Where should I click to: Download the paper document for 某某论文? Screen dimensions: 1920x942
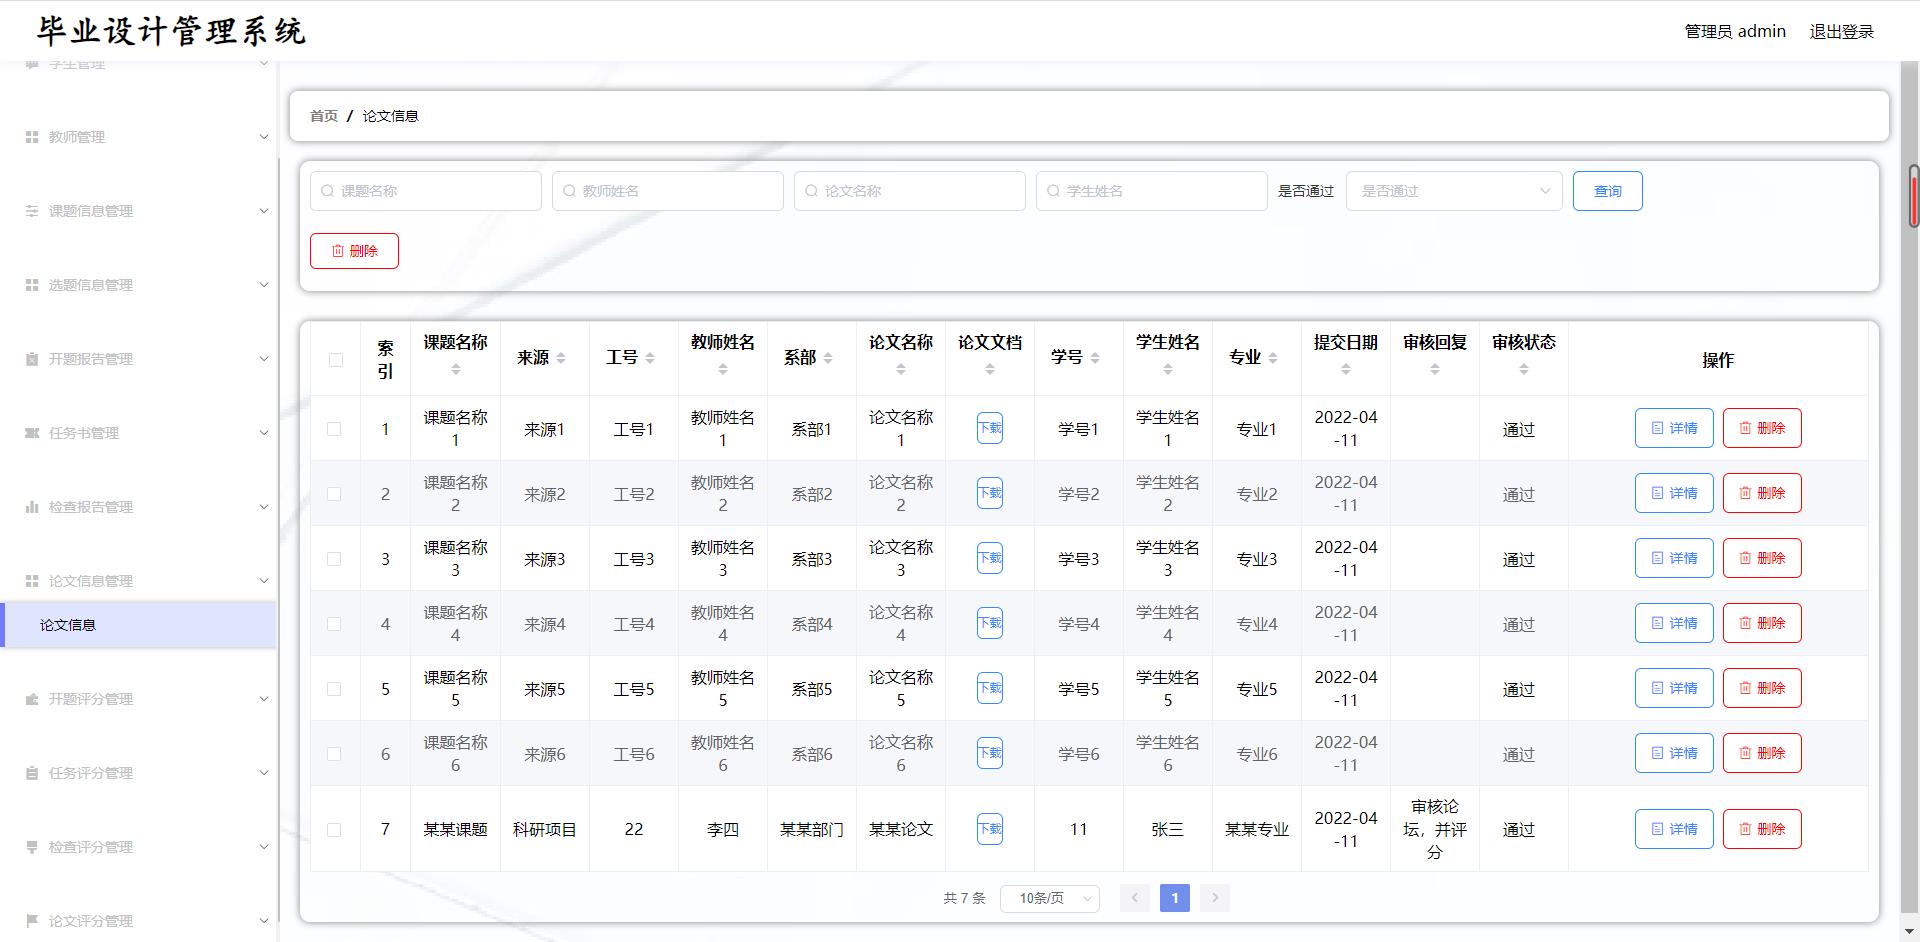pyautogui.click(x=989, y=829)
